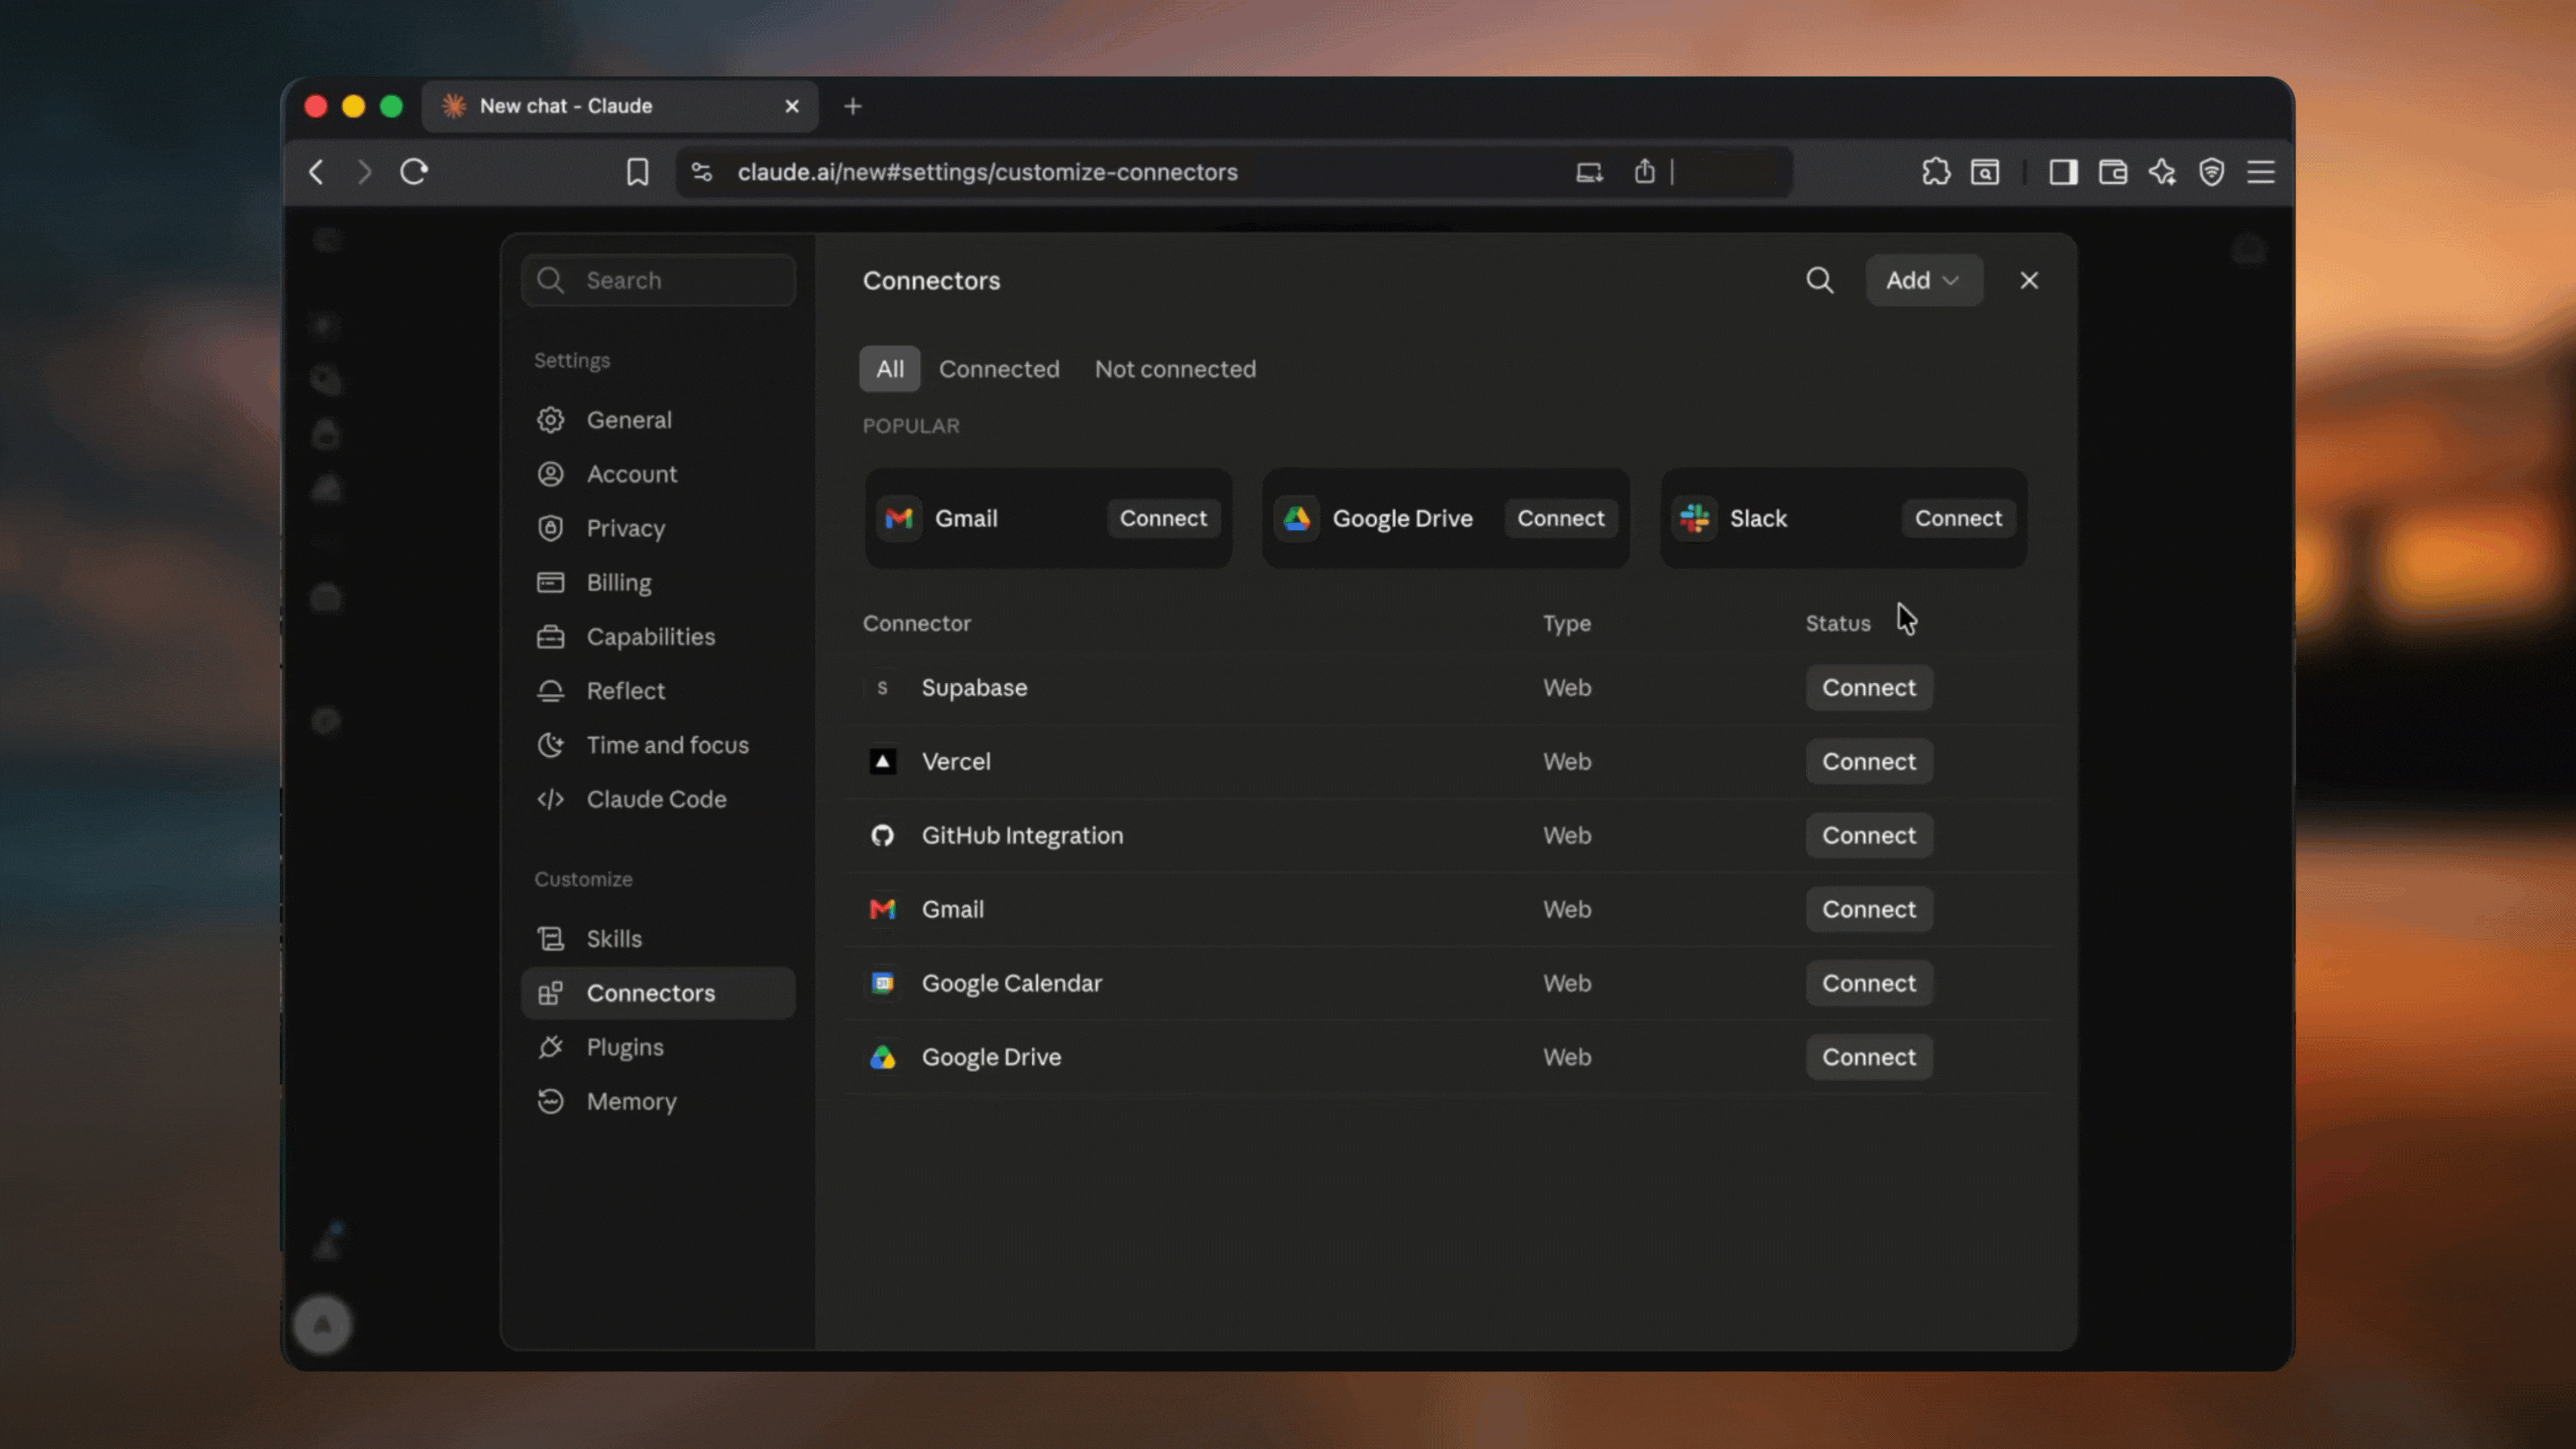Open Claude Code settings

659,799
